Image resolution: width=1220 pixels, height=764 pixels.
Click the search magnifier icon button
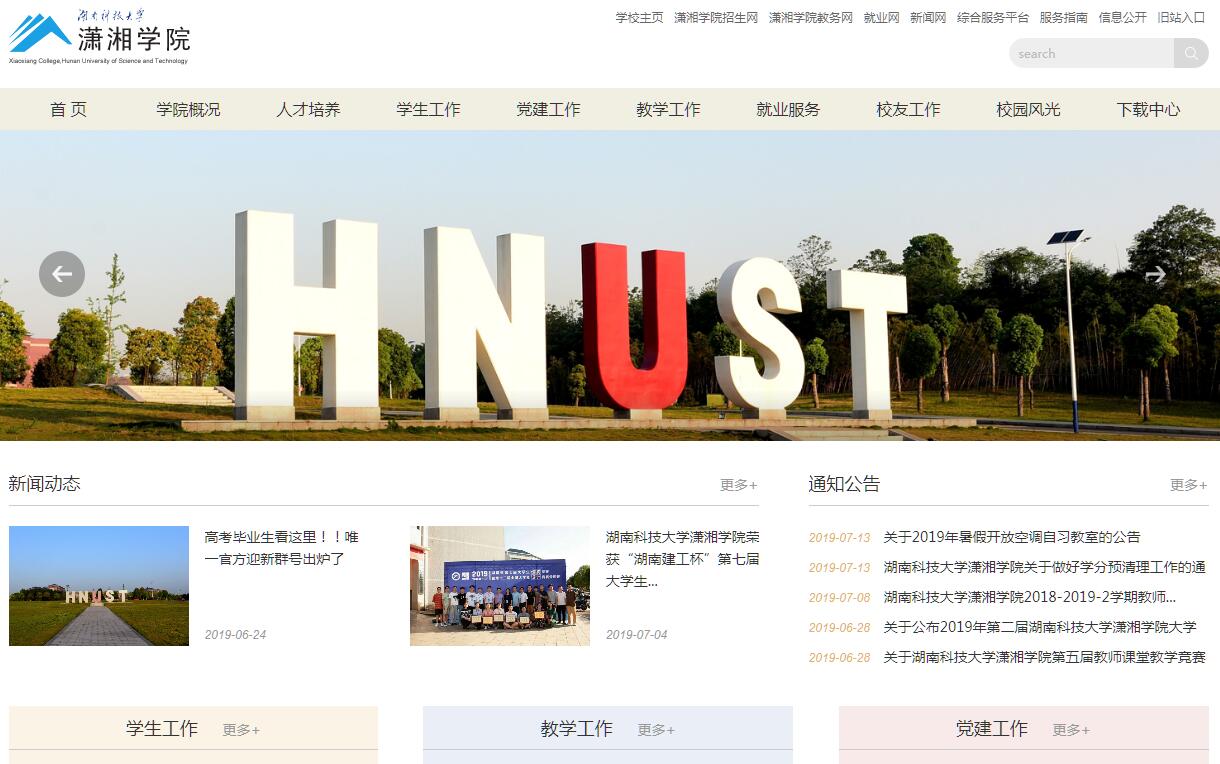coord(1191,53)
